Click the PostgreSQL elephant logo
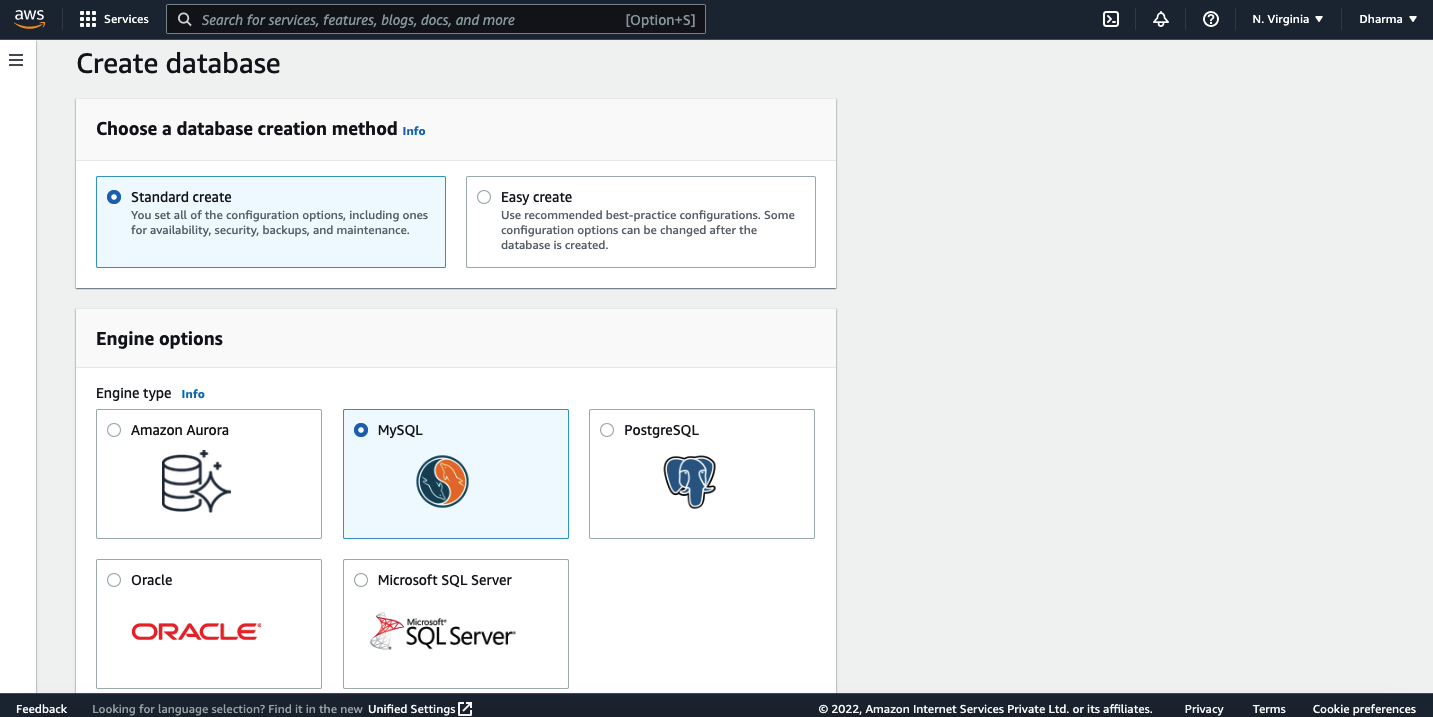1433x717 pixels. pyautogui.click(x=690, y=481)
